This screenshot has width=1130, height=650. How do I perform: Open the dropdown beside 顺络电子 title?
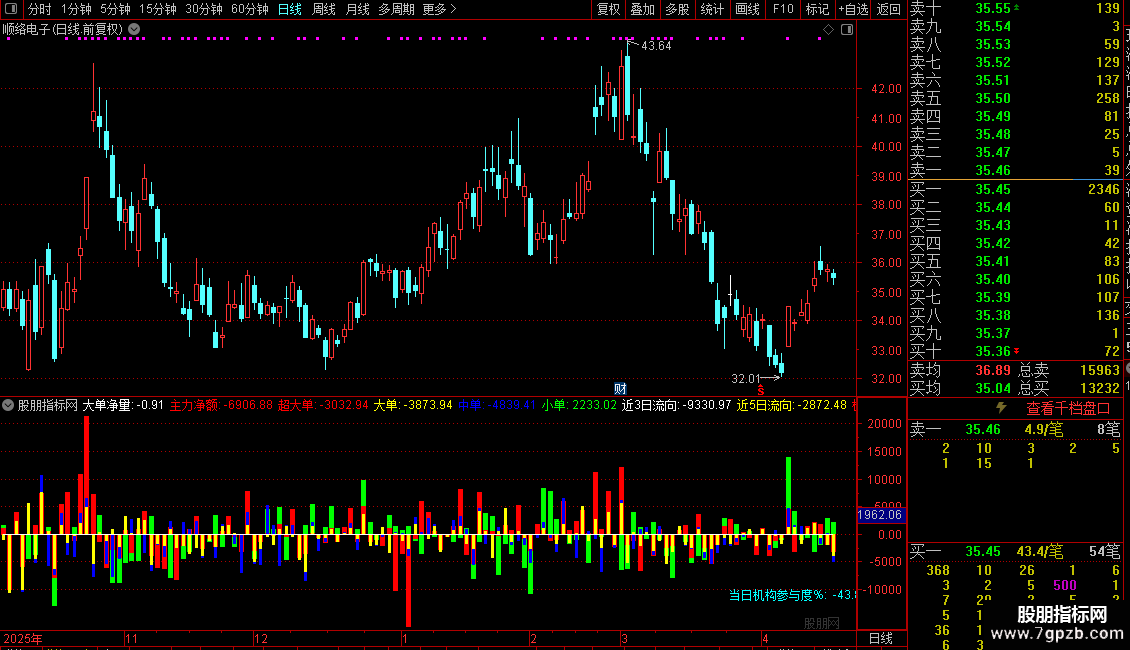tap(134, 30)
